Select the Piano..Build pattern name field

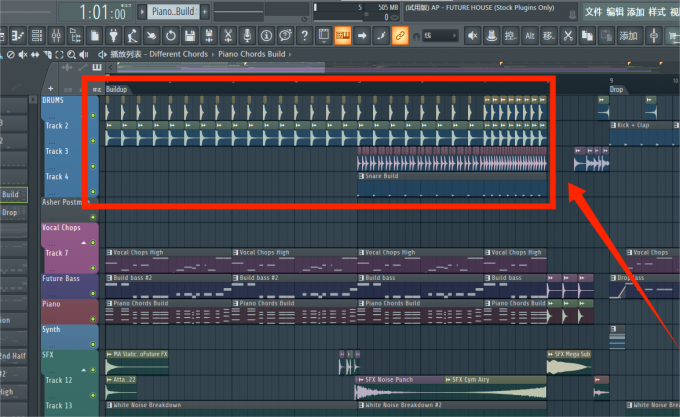pyautogui.click(x=173, y=12)
